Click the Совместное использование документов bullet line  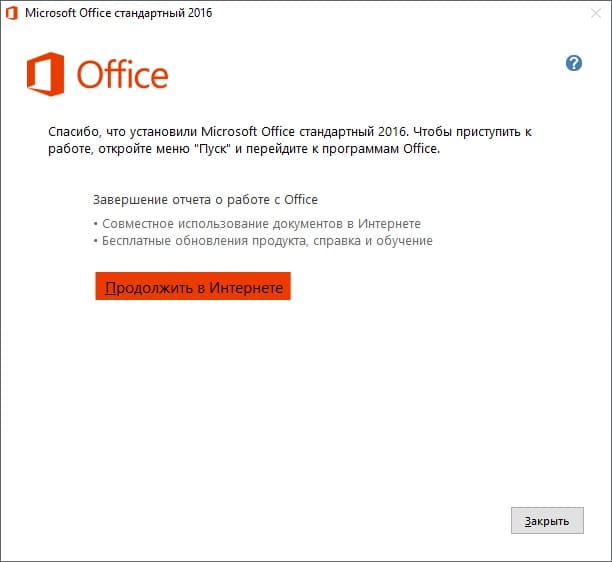pos(257,224)
